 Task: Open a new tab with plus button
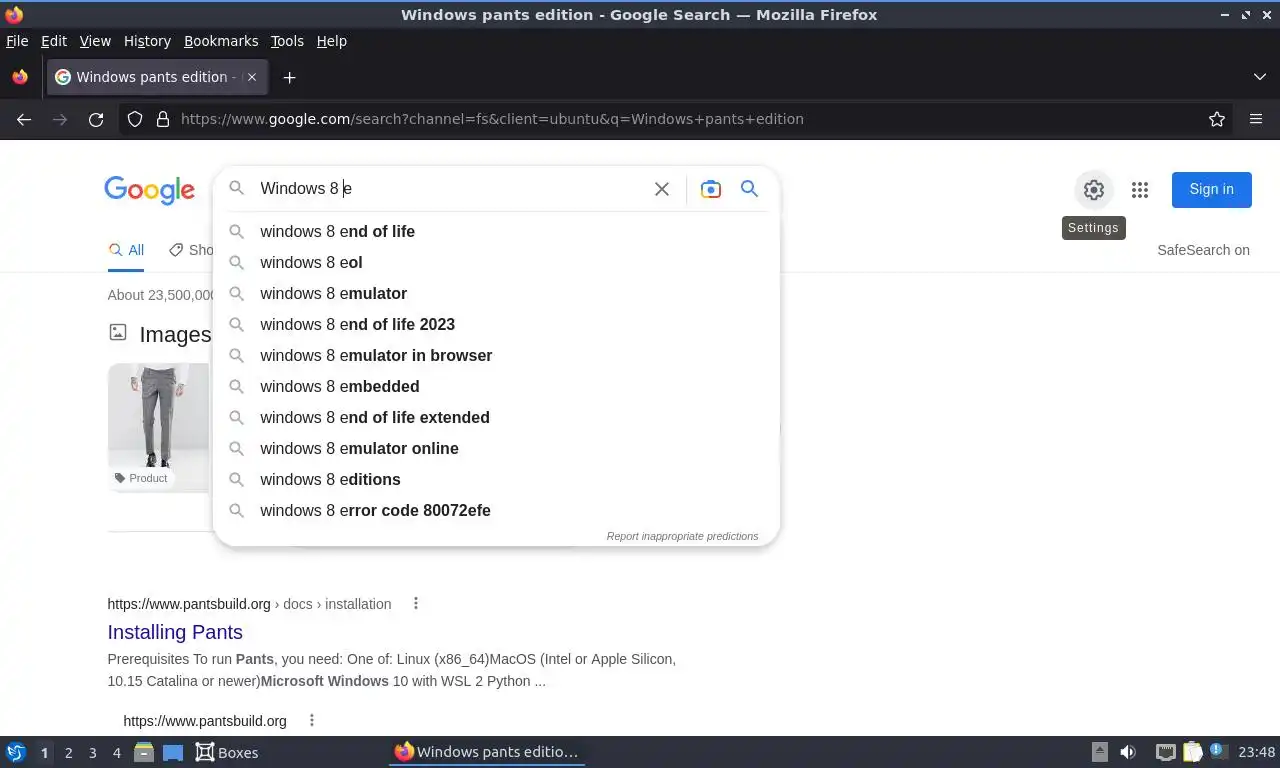(289, 77)
